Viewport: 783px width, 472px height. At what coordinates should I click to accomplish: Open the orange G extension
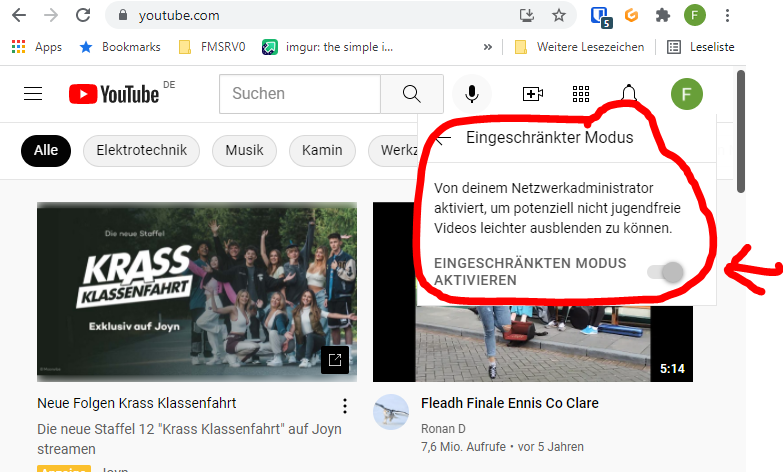[x=631, y=15]
